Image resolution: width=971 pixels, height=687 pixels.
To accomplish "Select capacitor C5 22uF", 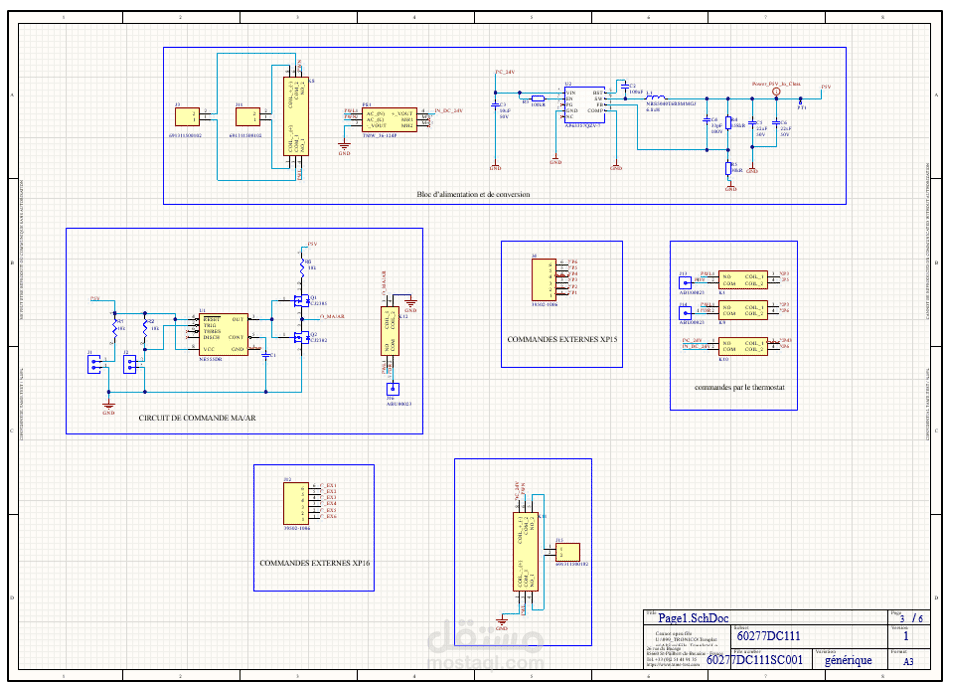I will click(x=752, y=123).
